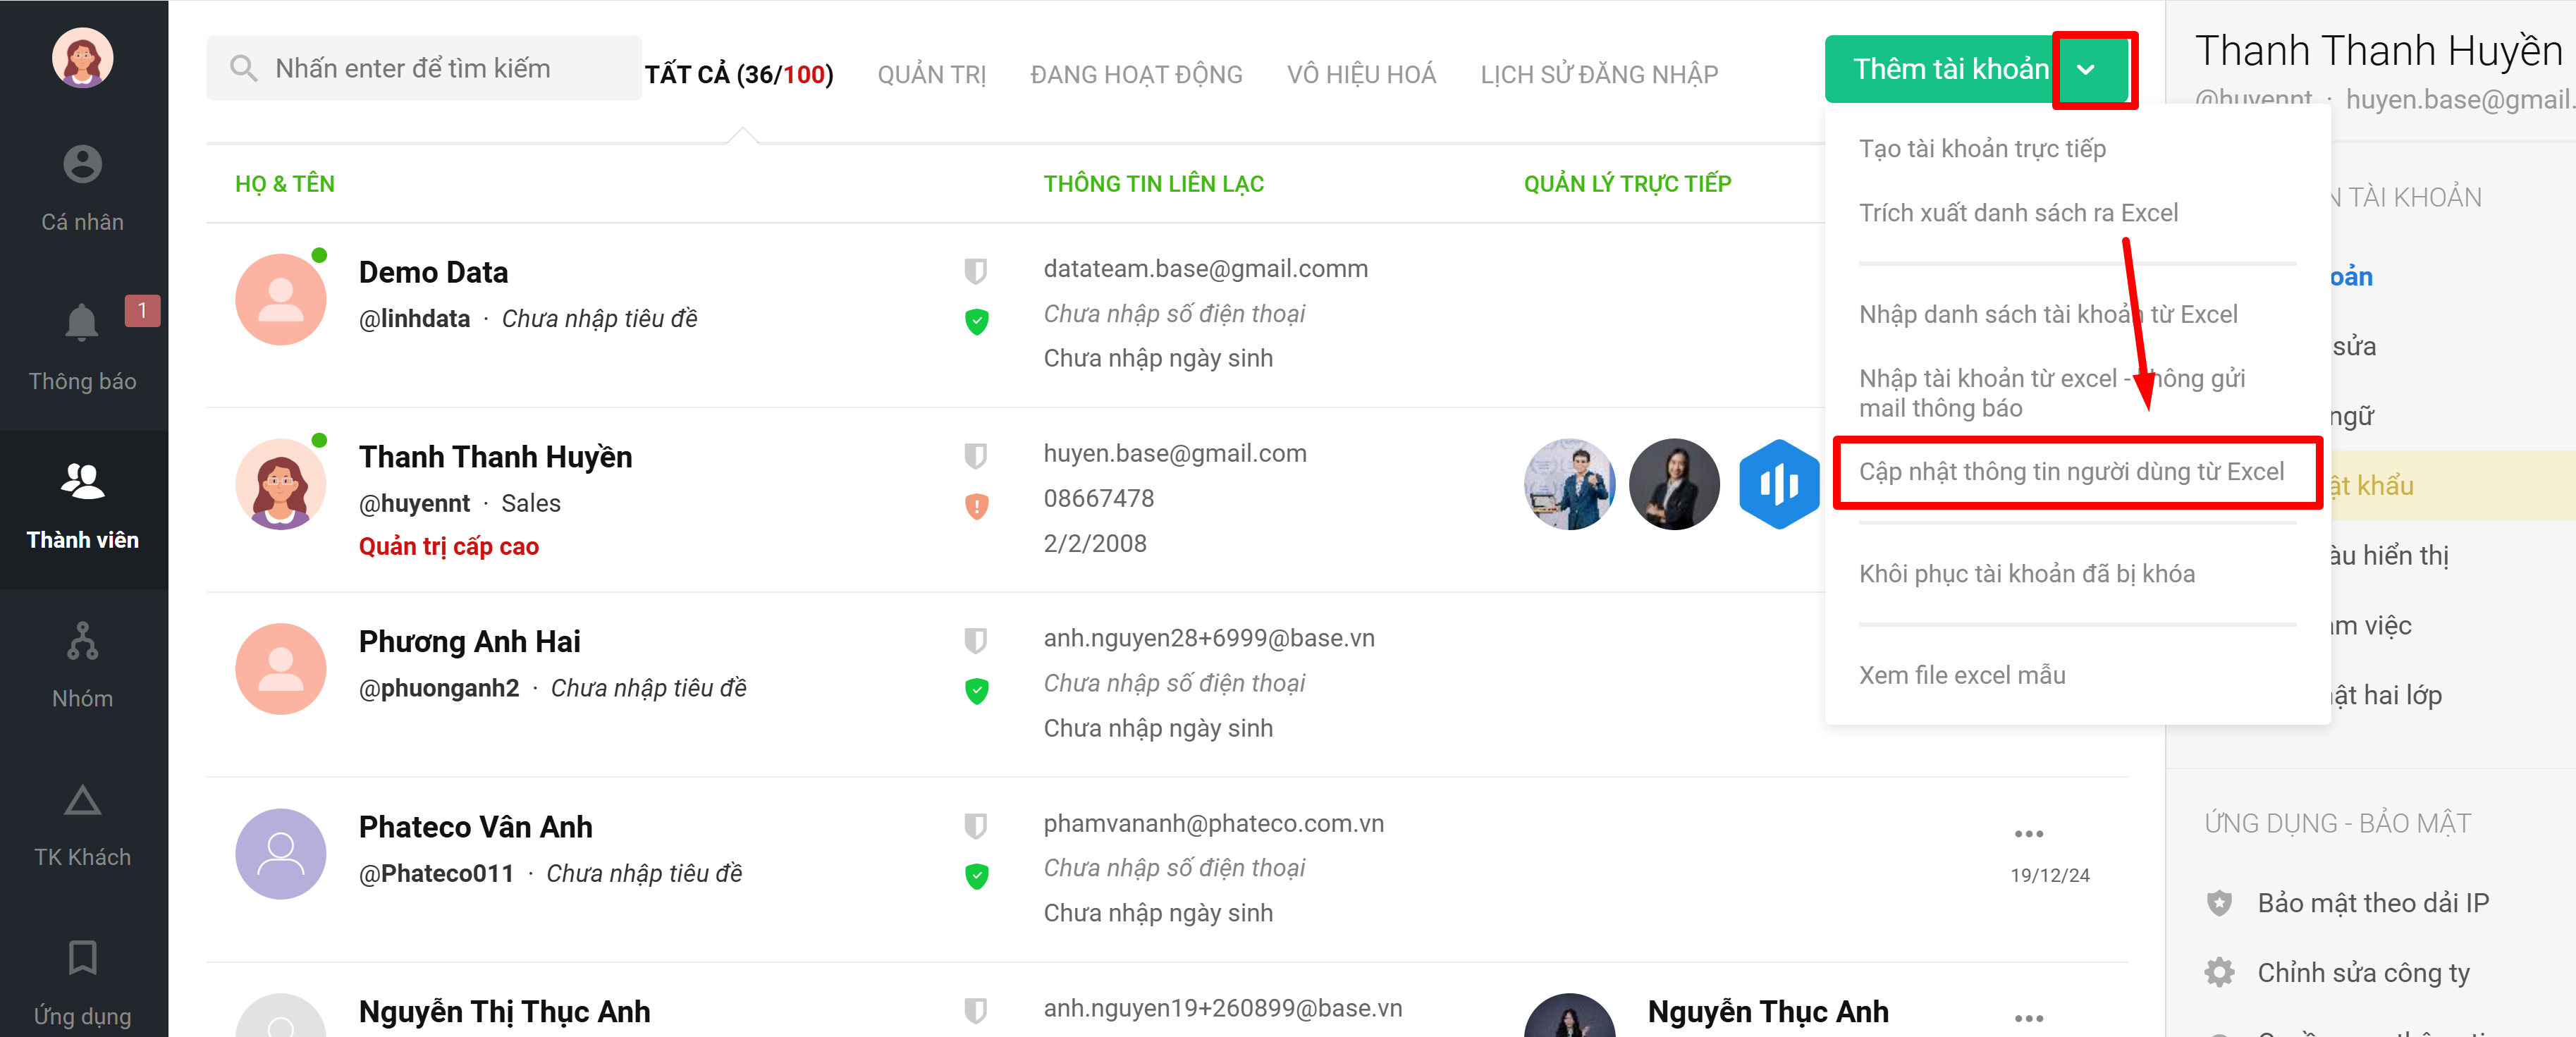Open the Thông báo bell icon
The image size is (2576, 1037).
click(x=82, y=322)
